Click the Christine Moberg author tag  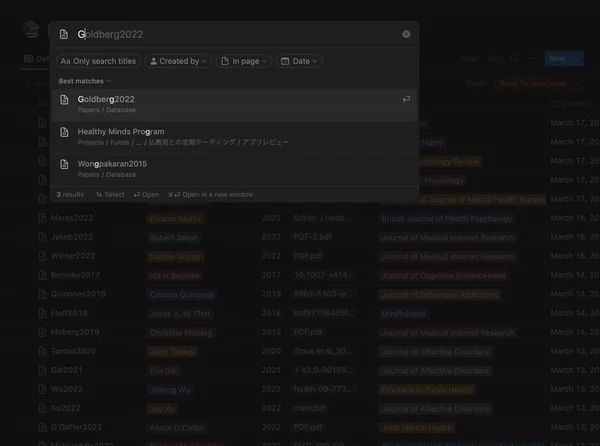pos(181,333)
